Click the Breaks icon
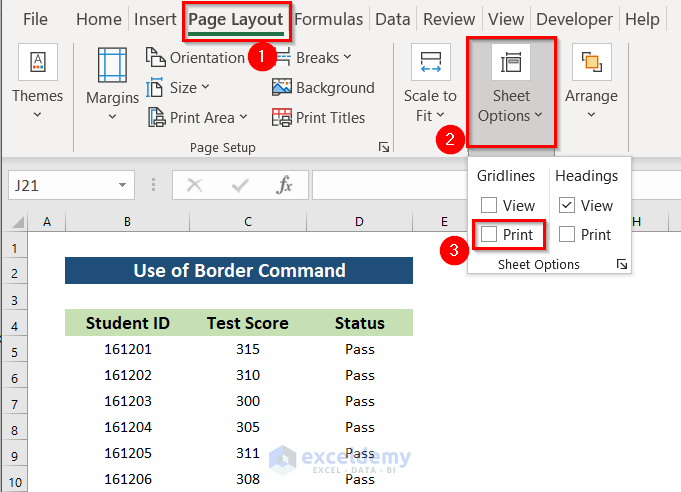The width and height of the screenshot is (681, 492). [x=283, y=57]
